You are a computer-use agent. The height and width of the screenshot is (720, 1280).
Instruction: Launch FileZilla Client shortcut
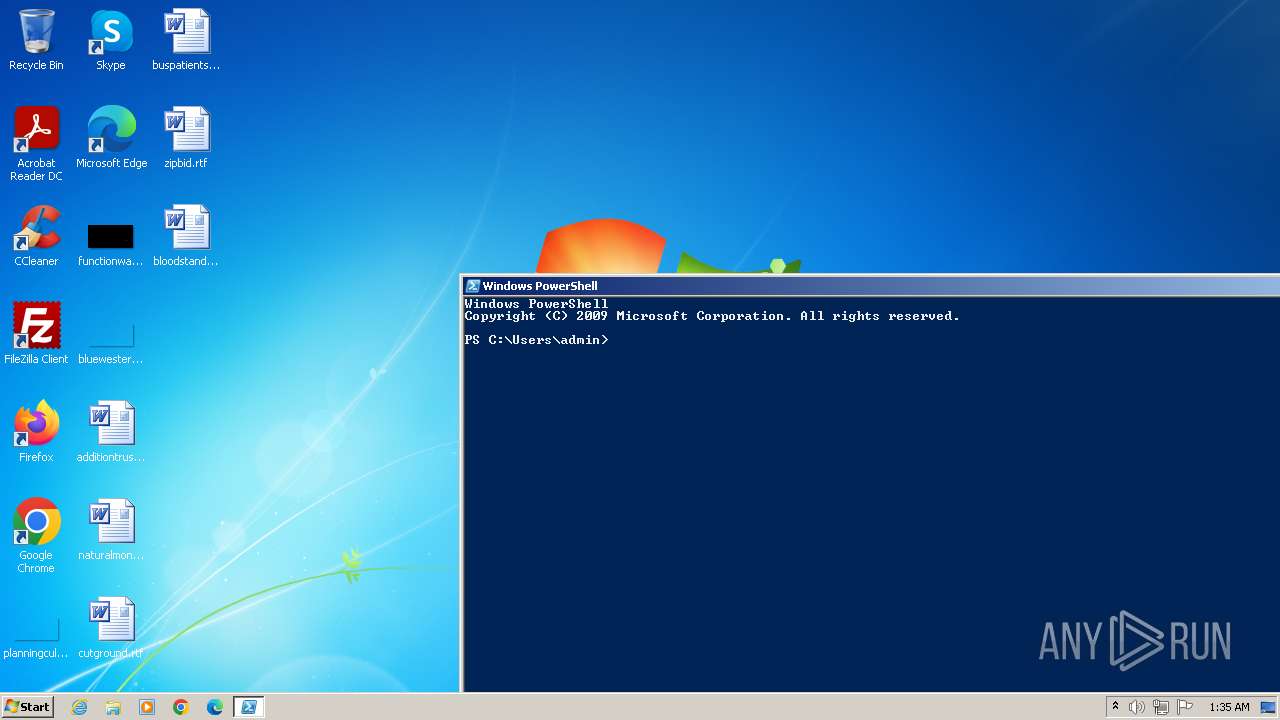(36, 334)
